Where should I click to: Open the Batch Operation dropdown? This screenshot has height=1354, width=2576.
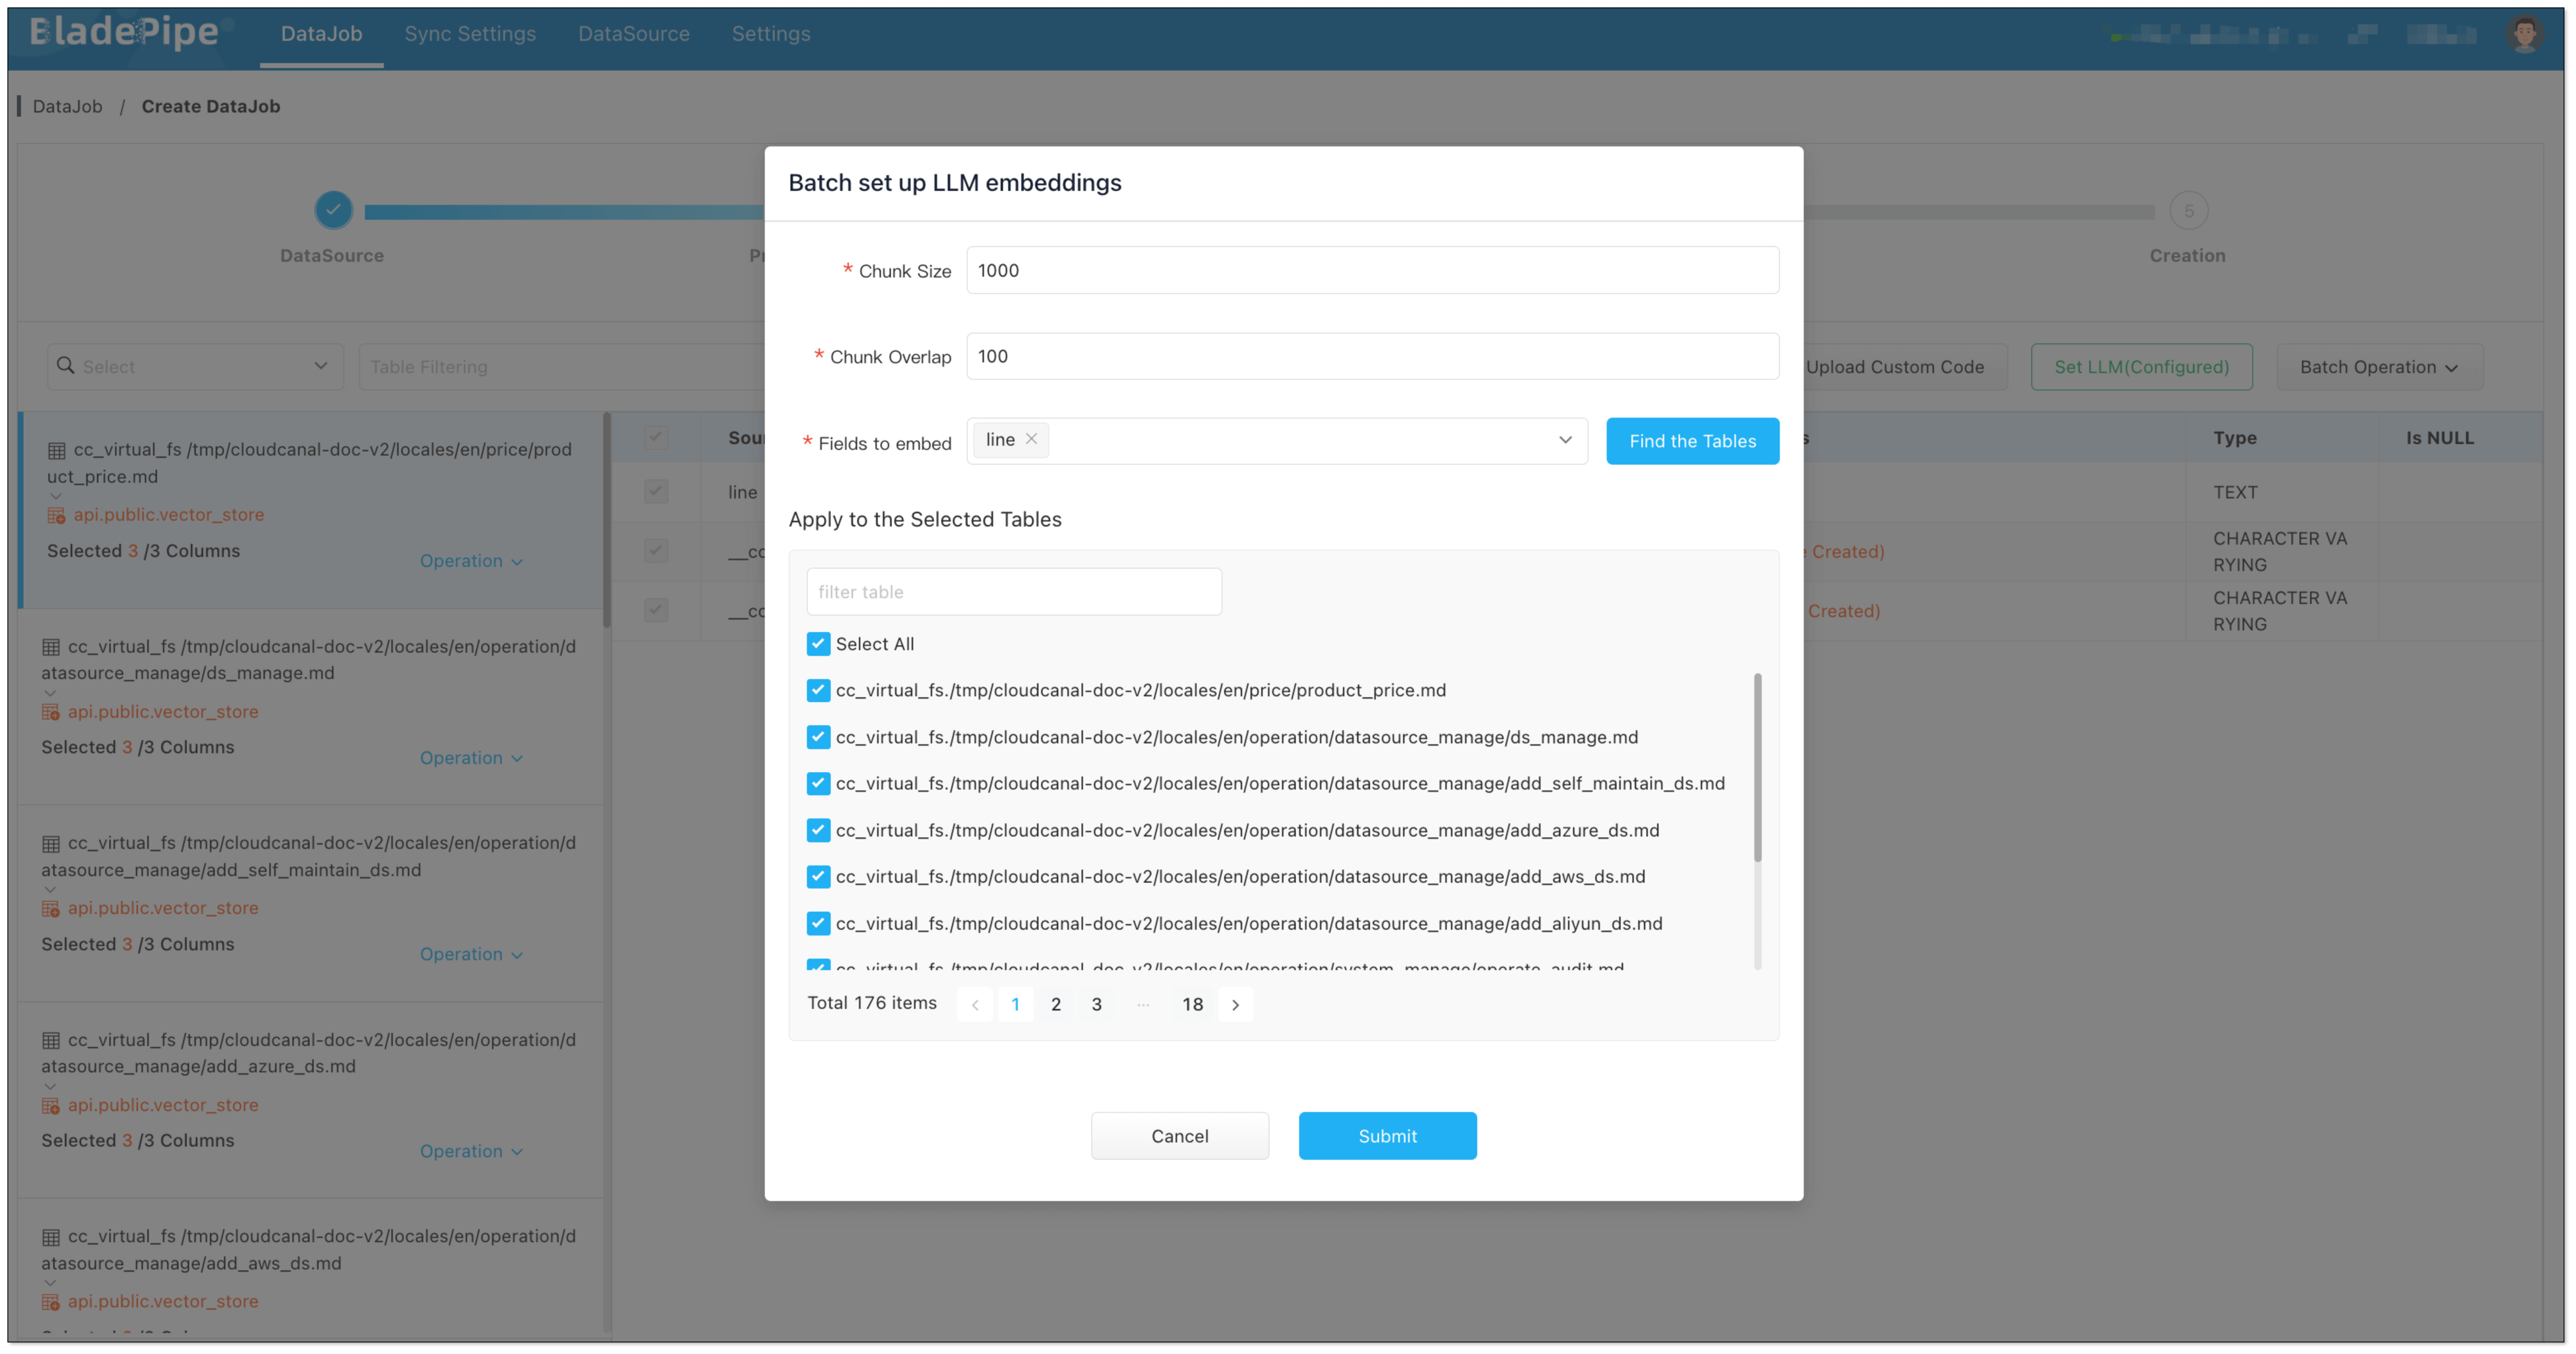2378,367
